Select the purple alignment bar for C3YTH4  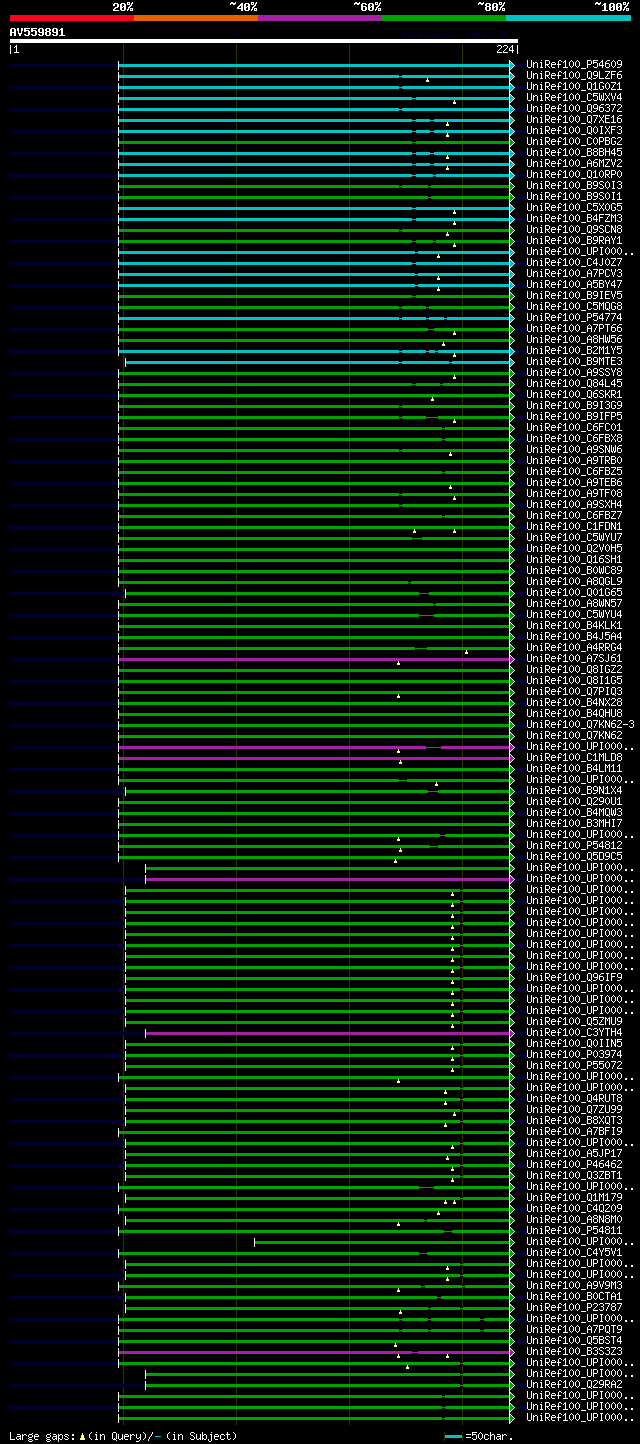[329, 1033]
